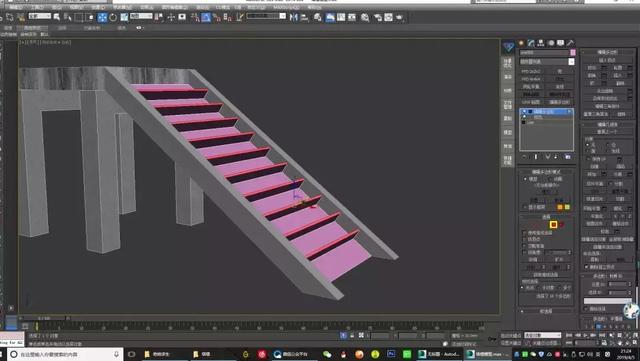This screenshot has height=361, width=640.
Task: Enable 使用堆栈选择 checkbox in Selection rollout
Action: tap(524, 233)
